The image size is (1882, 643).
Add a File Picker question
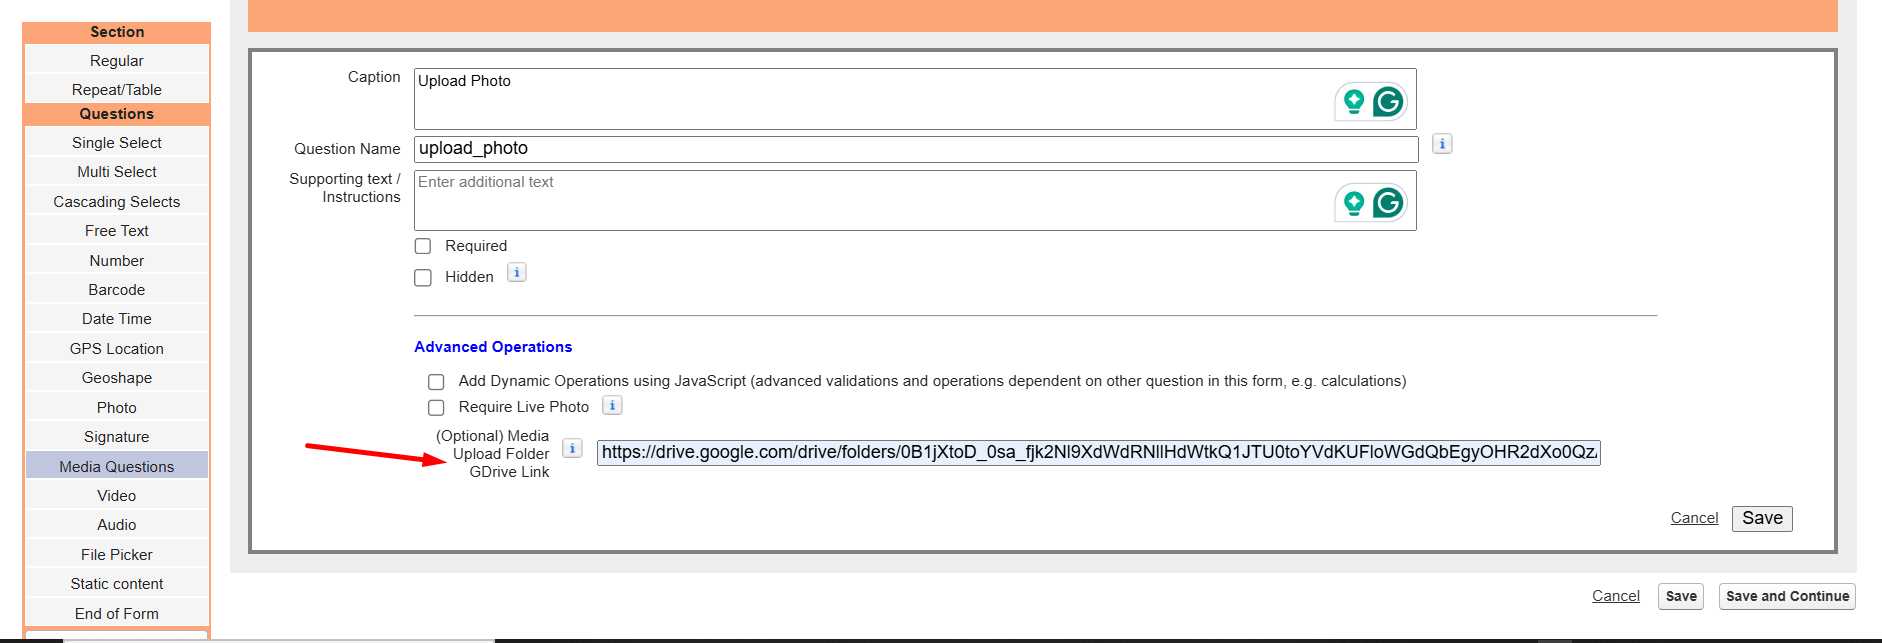(117, 555)
